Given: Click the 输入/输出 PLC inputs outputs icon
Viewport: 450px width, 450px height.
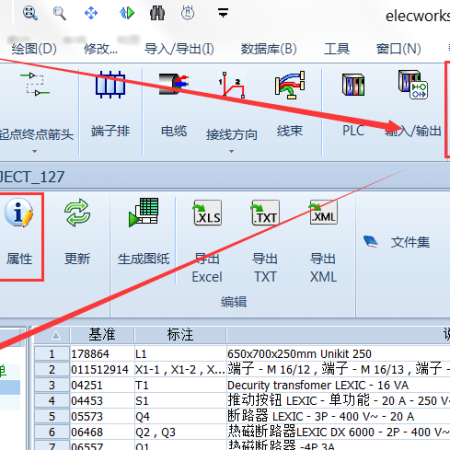Looking at the screenshot, I should pos(413,84).
